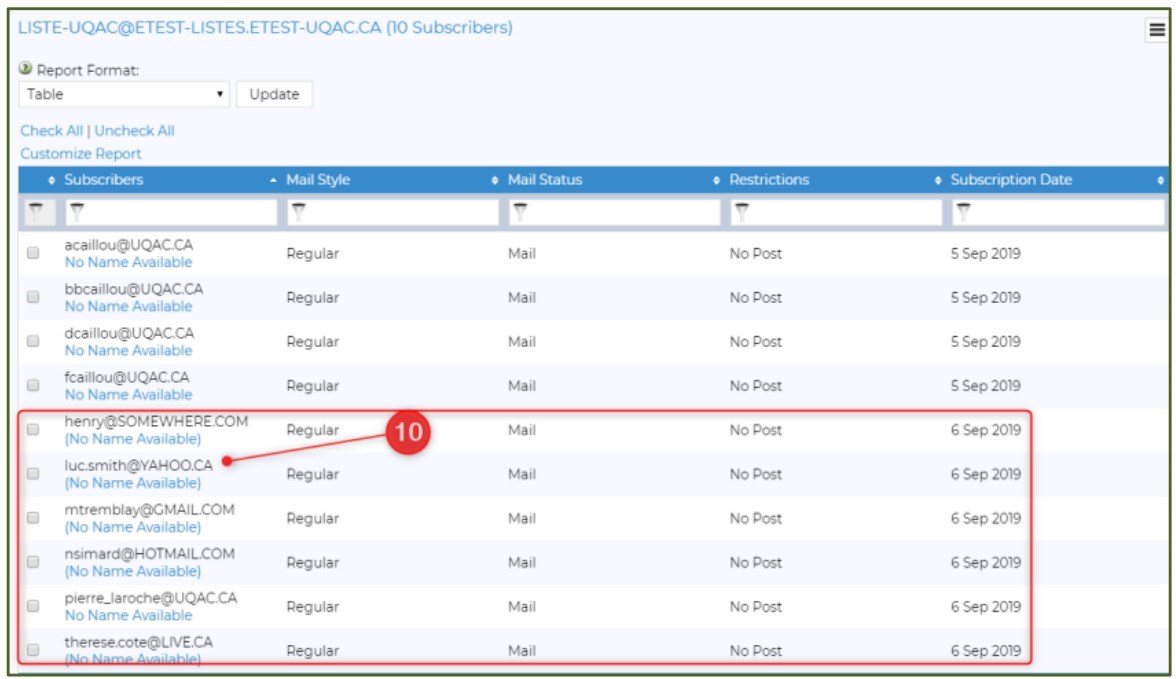Sort by the Subscription Date column header
The image size is (1176, 679).
(x=1010, y=180)
